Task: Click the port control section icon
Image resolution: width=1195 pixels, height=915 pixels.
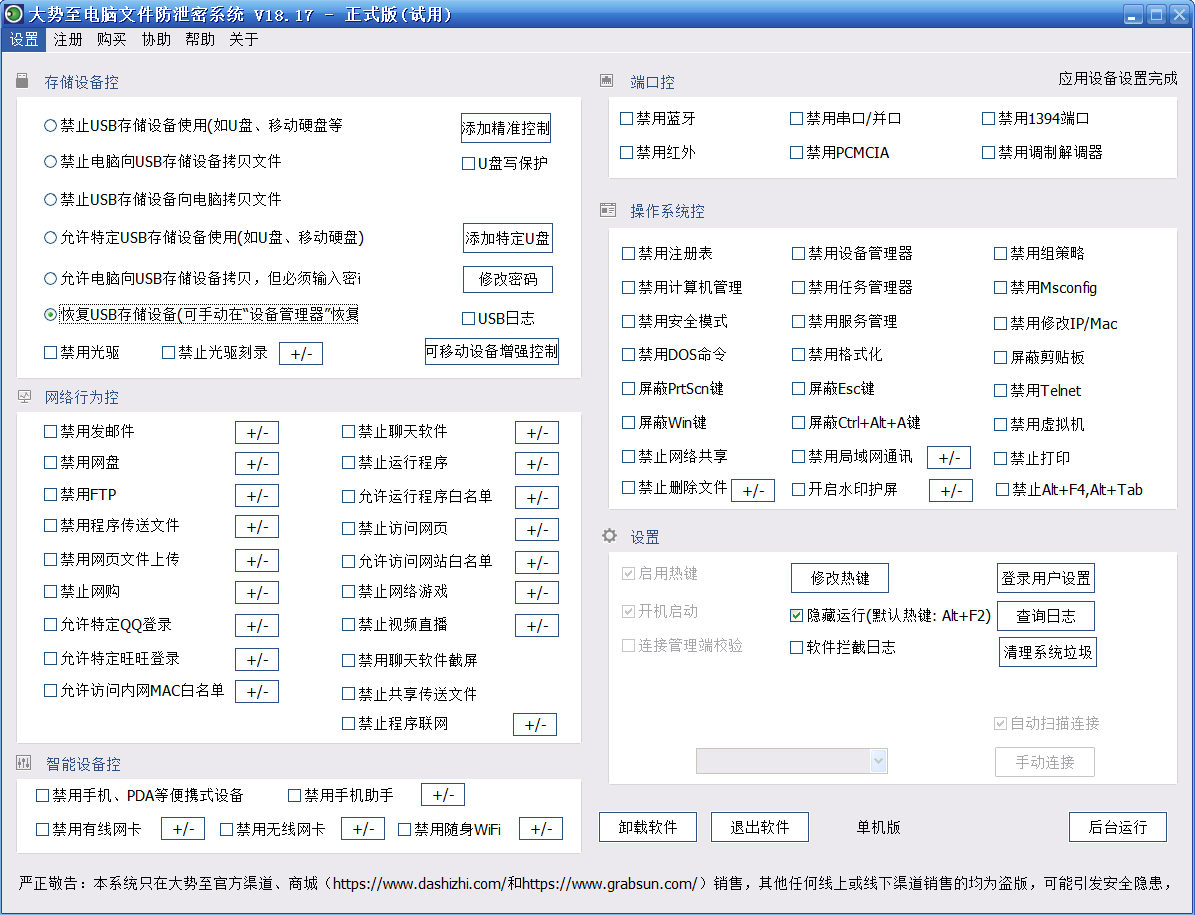Action: tap(606, 81)
